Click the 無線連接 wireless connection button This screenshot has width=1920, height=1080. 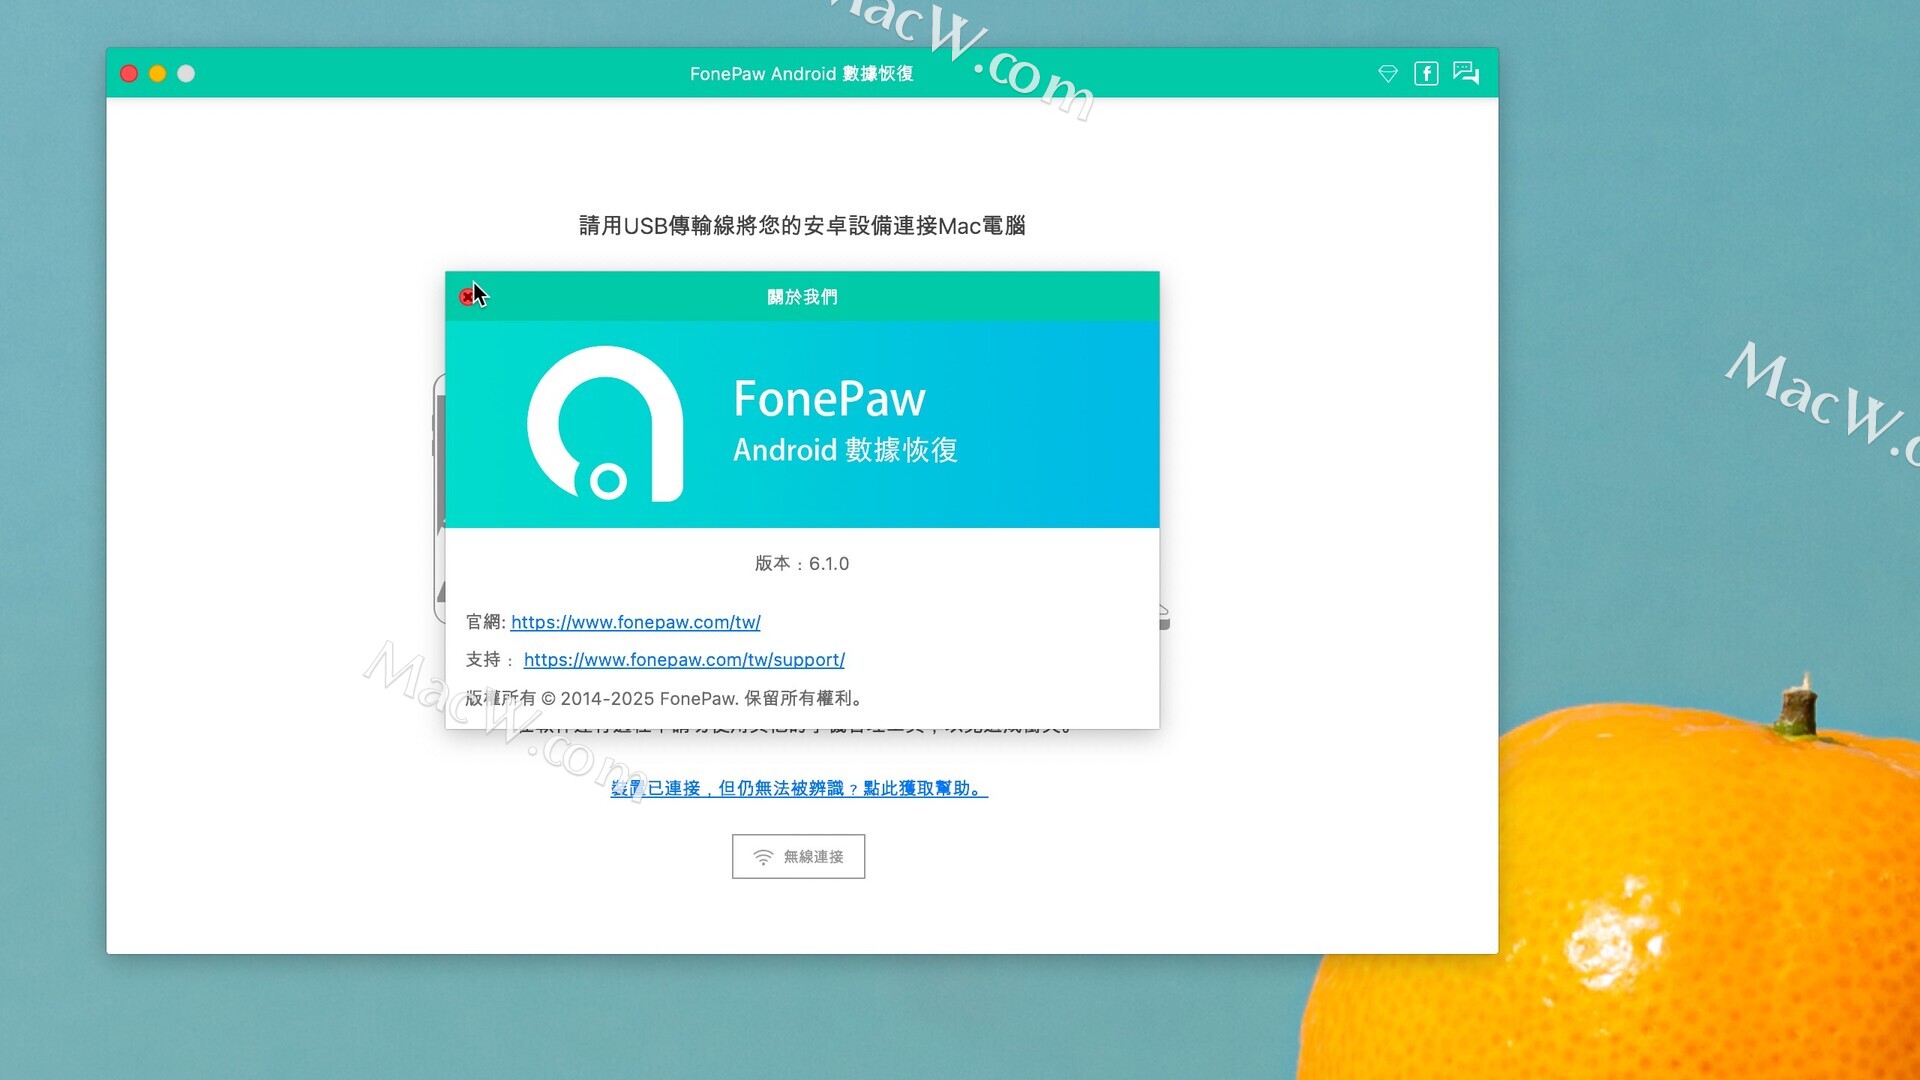798,857
